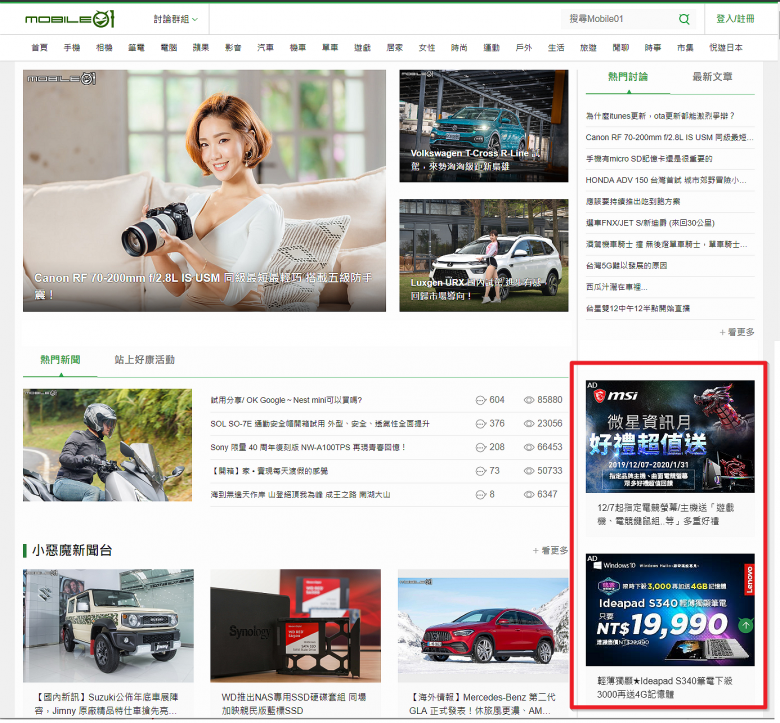The image size is (780, 723).
Task: Click view-count eye icon beside 50733
Action: point(529,471)
